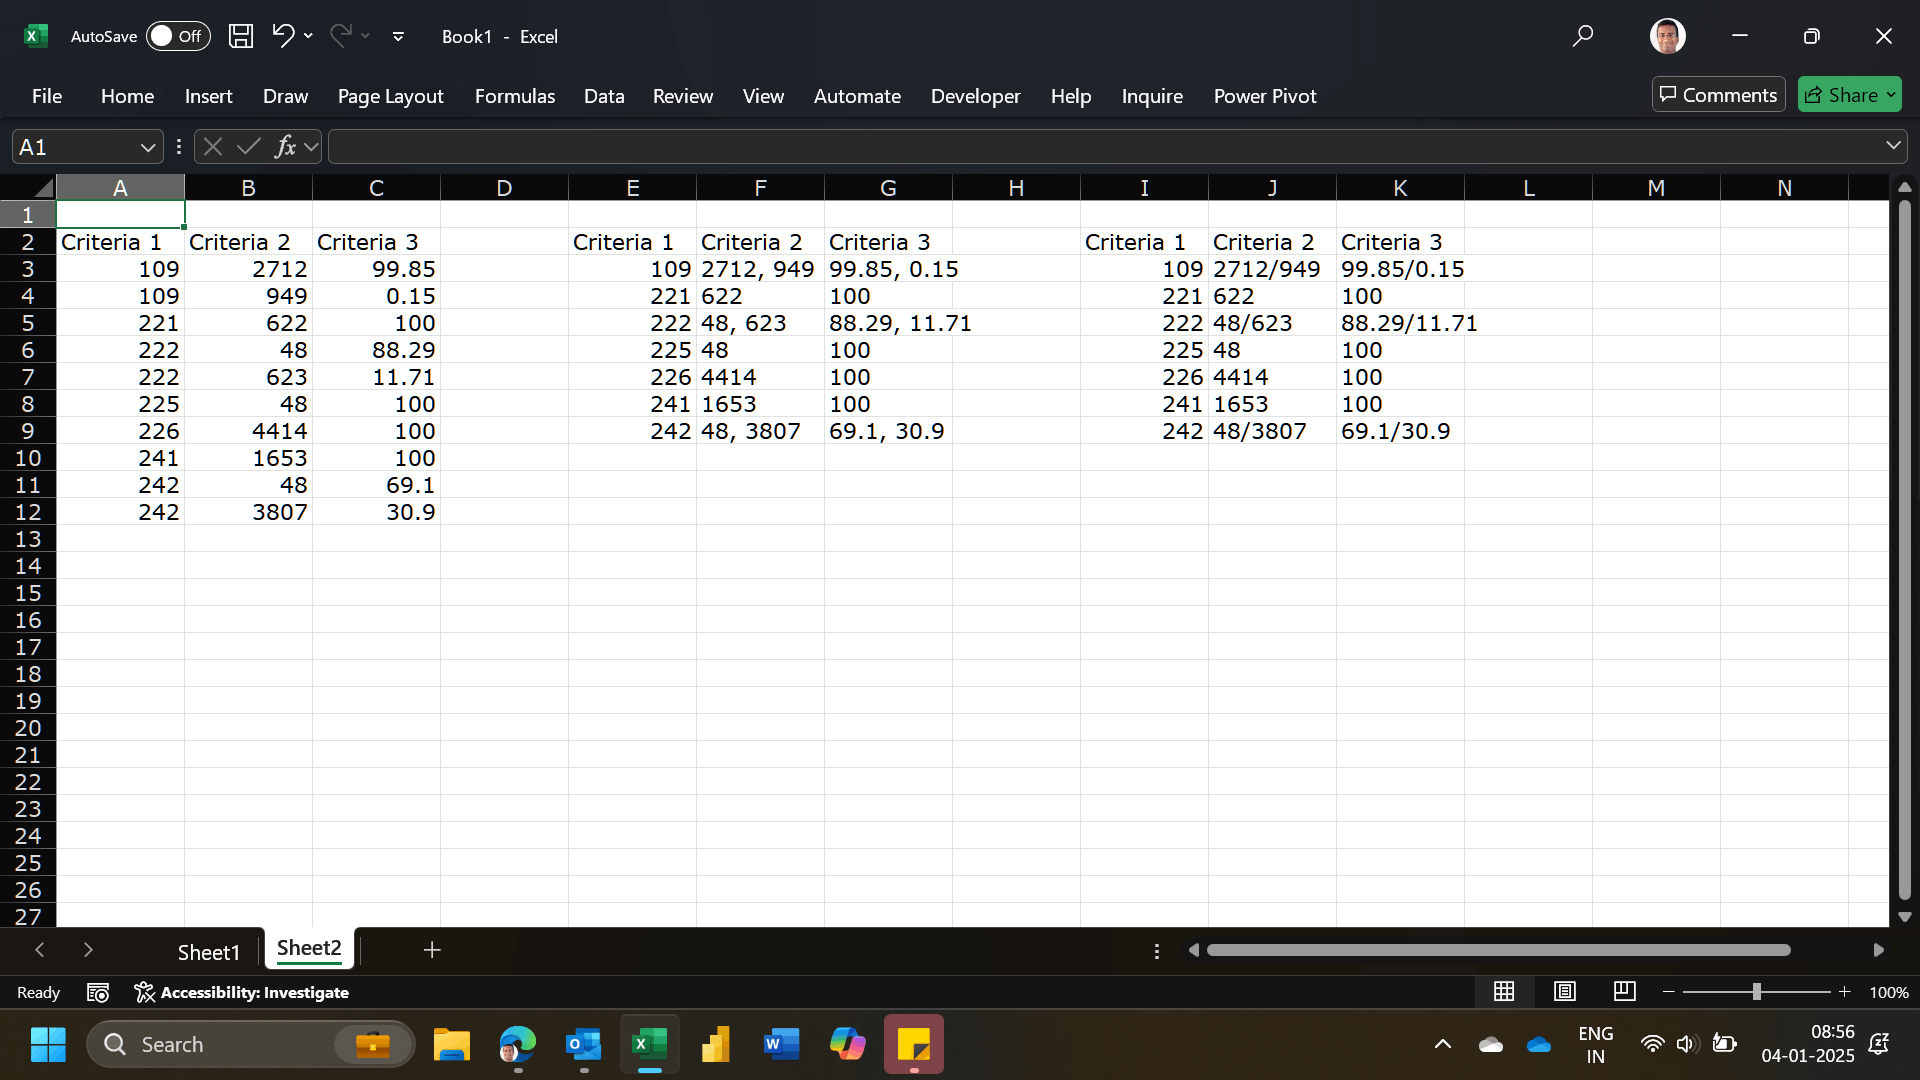Add a new sheet with plus button

432,950
